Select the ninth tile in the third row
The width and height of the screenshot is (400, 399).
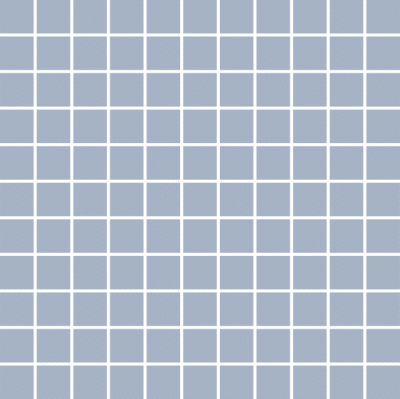click(x=310, y=90)
